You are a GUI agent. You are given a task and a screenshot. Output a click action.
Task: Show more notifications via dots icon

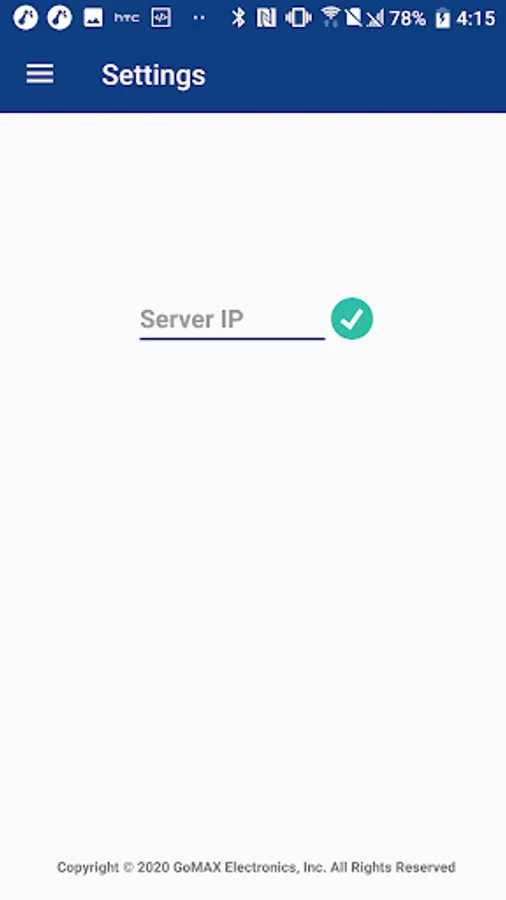point(198,18)
